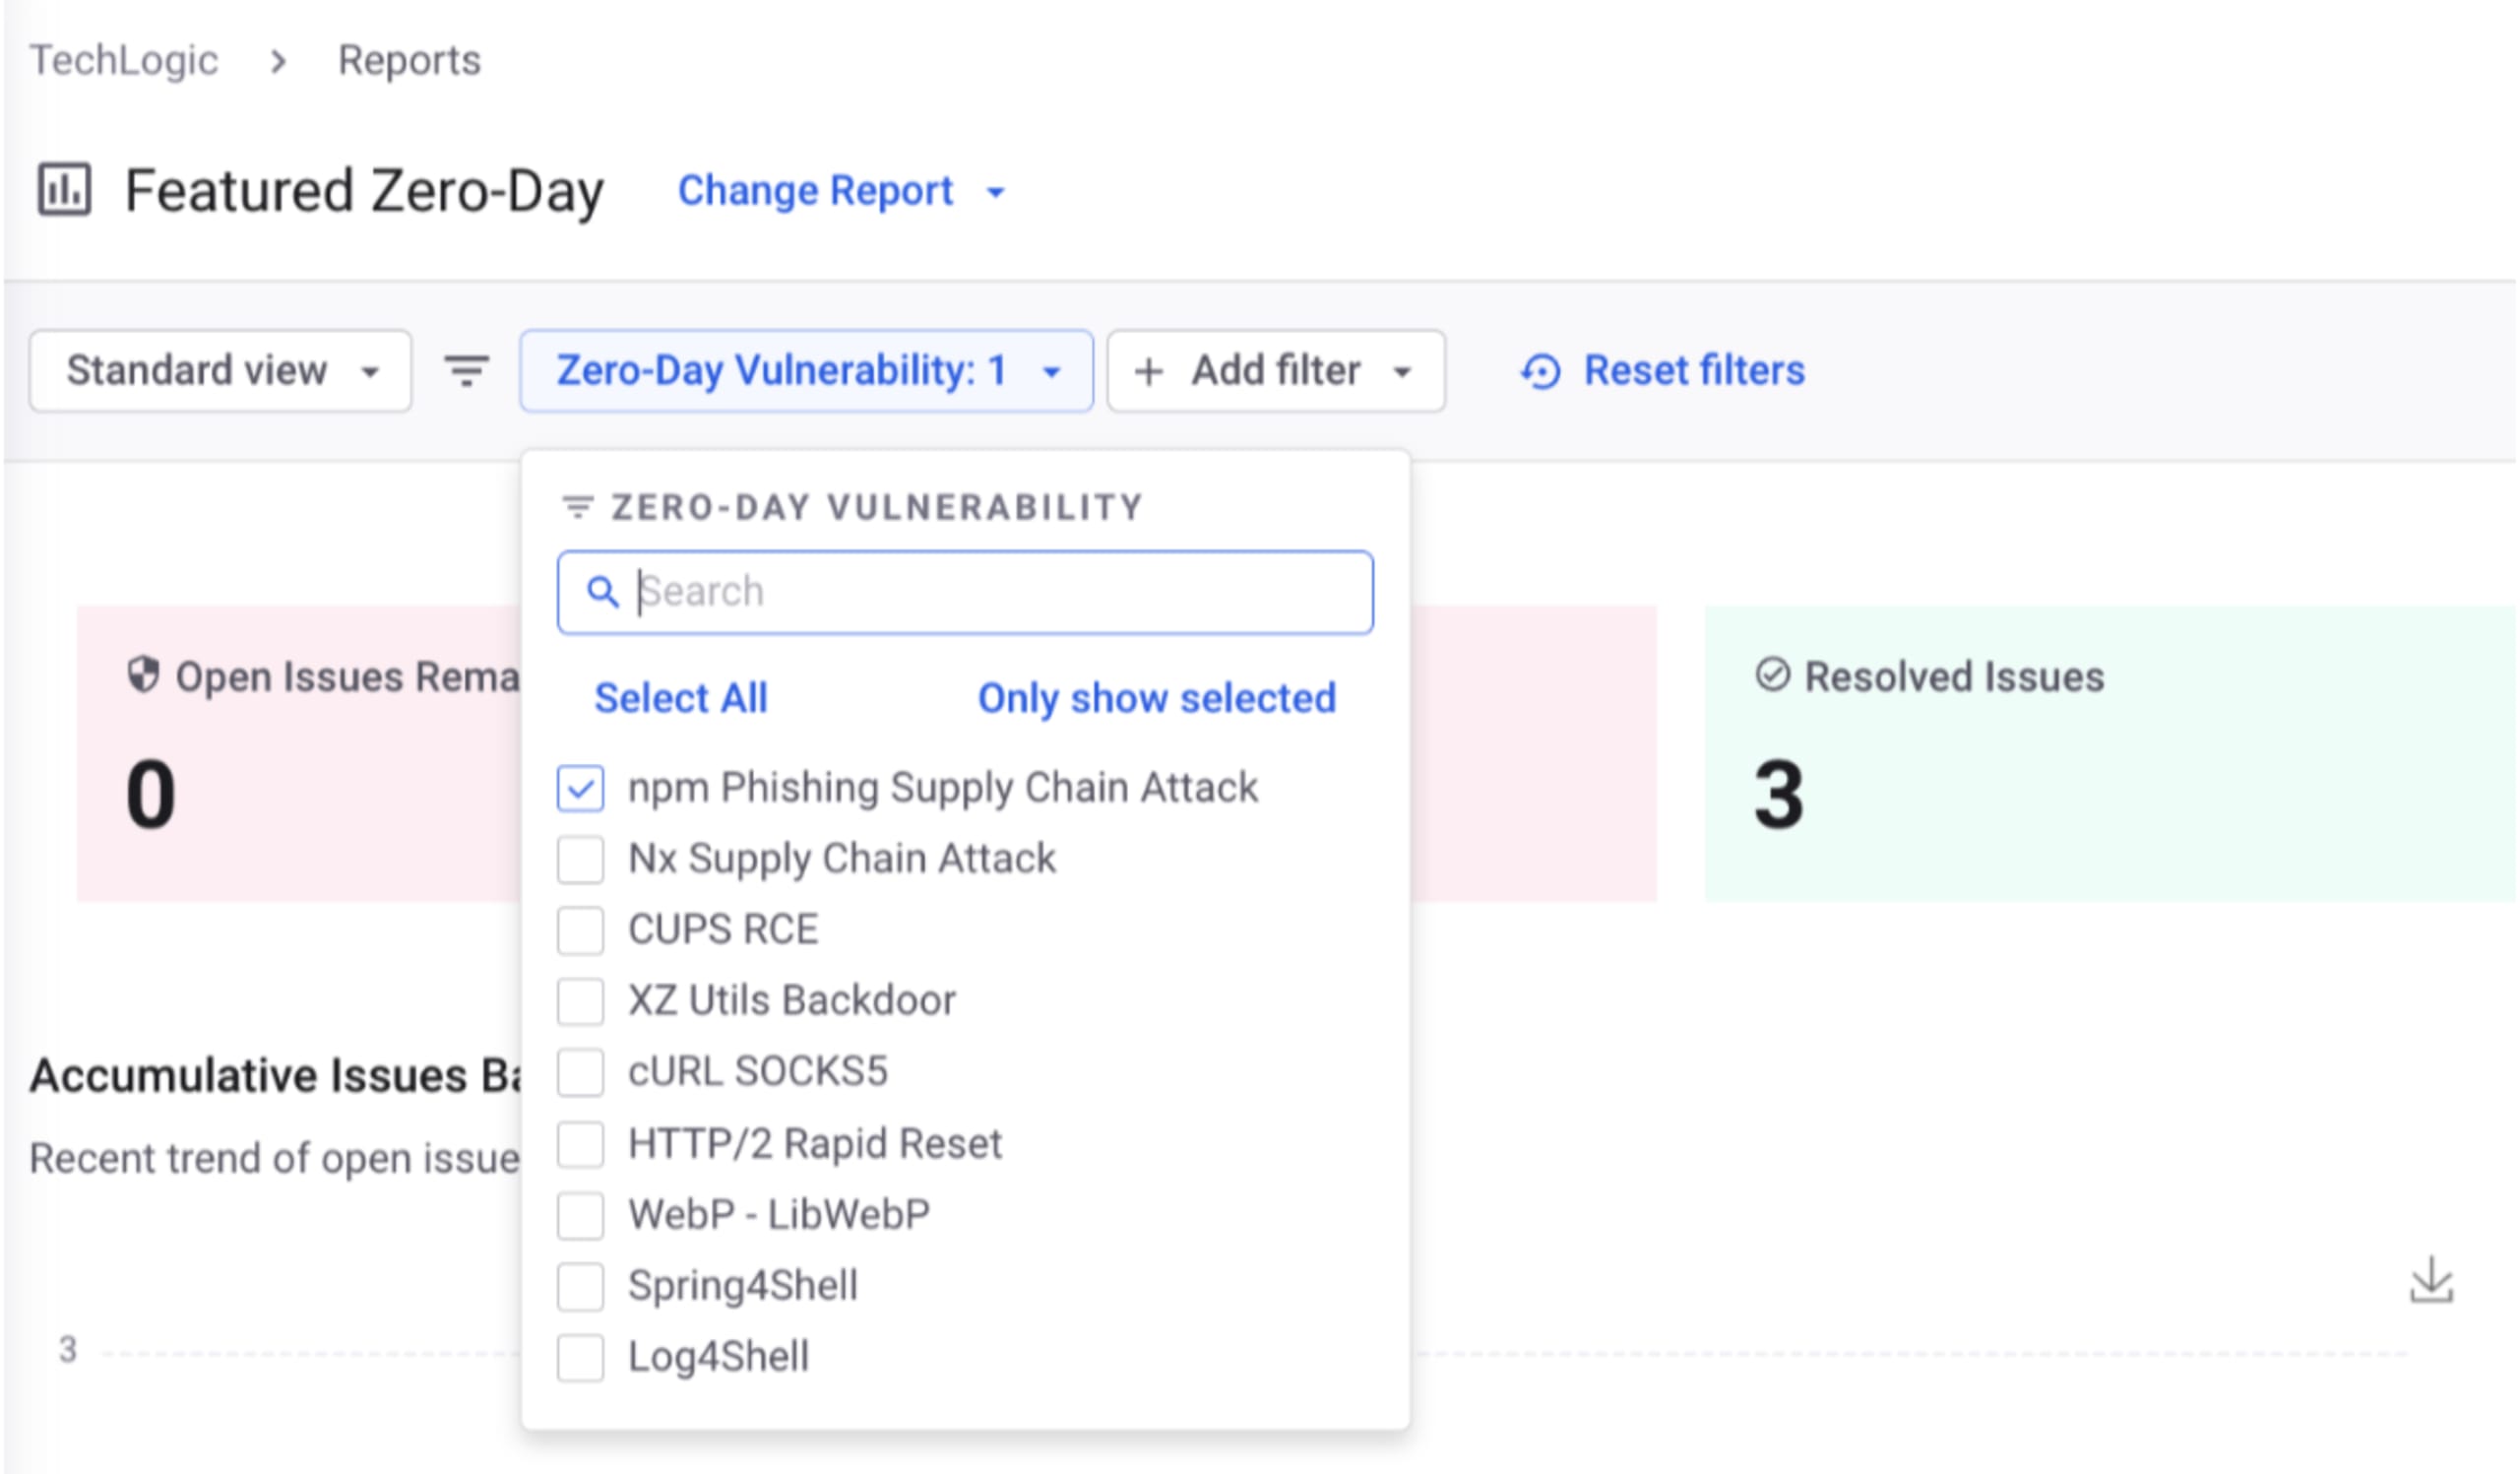Viewport: 2520px width, 1474px height.
Task: Focus the vulnerability Search input field
Action: [x=1000, y=592]
